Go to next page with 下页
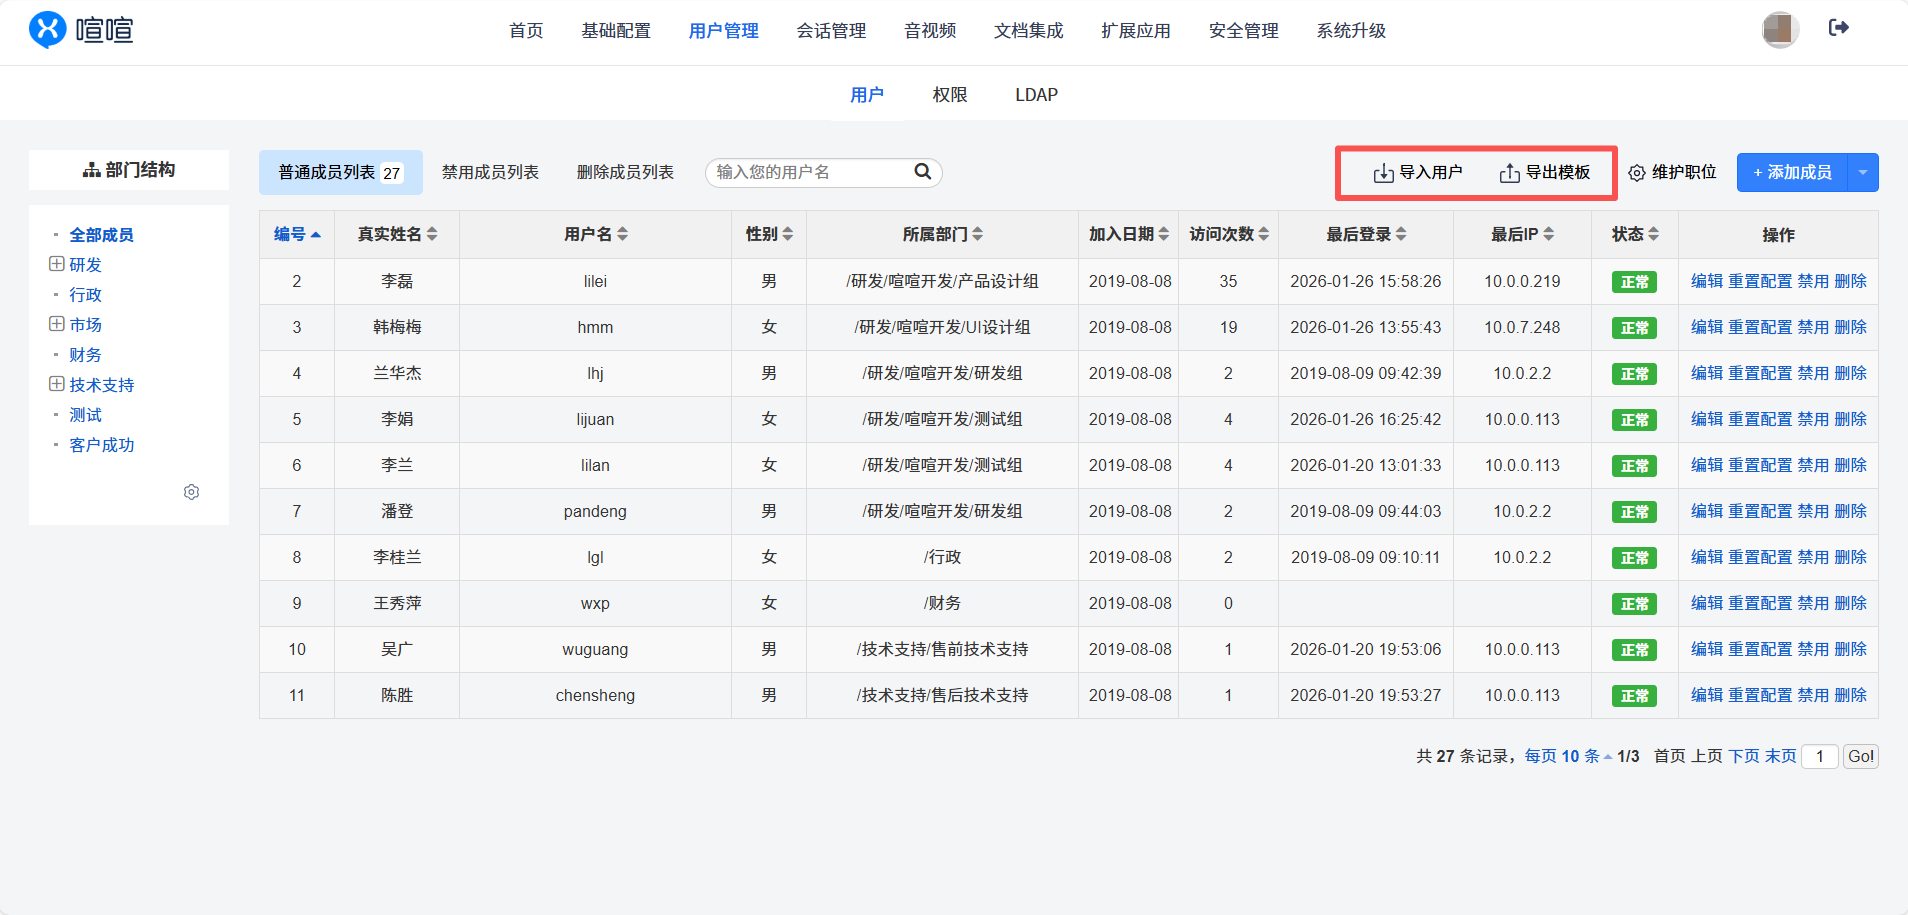Screen dimensions: 1908x915 point(1743,756)
